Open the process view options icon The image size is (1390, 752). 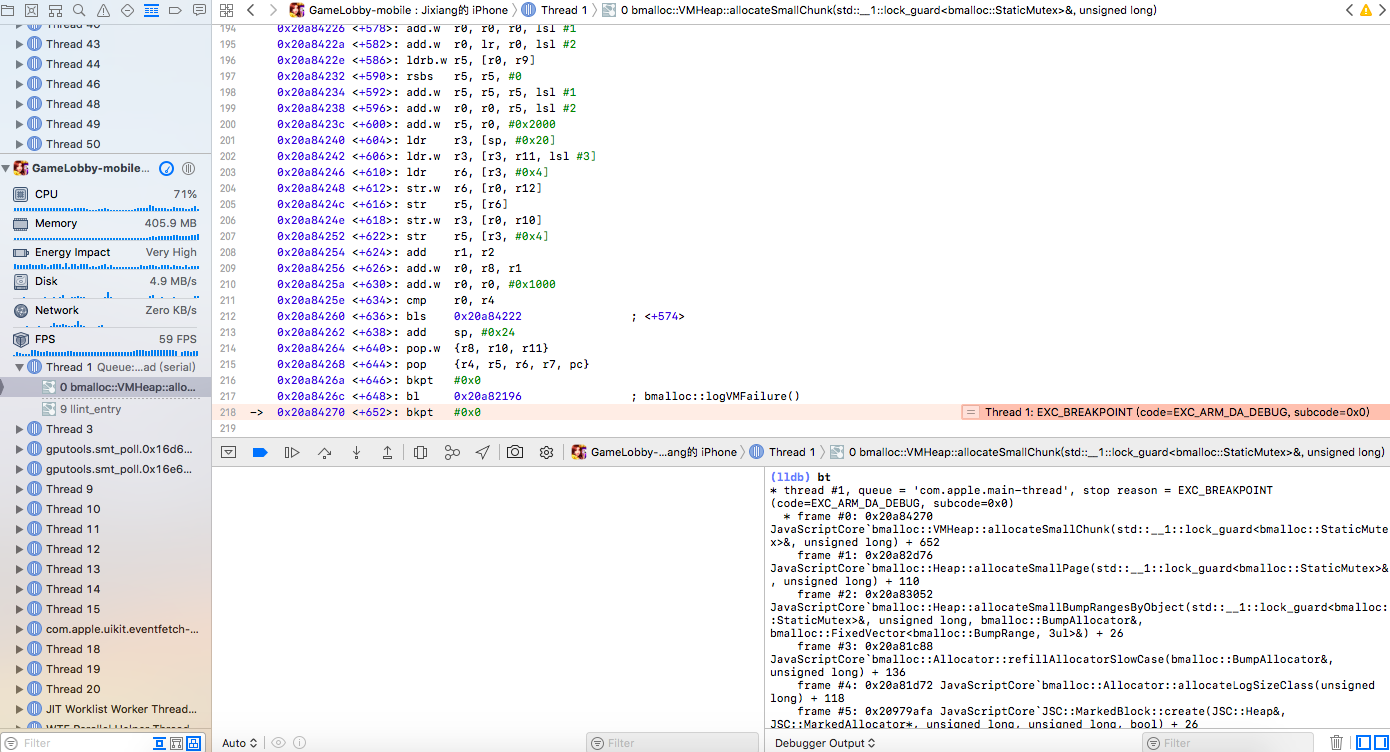(168, 168)
